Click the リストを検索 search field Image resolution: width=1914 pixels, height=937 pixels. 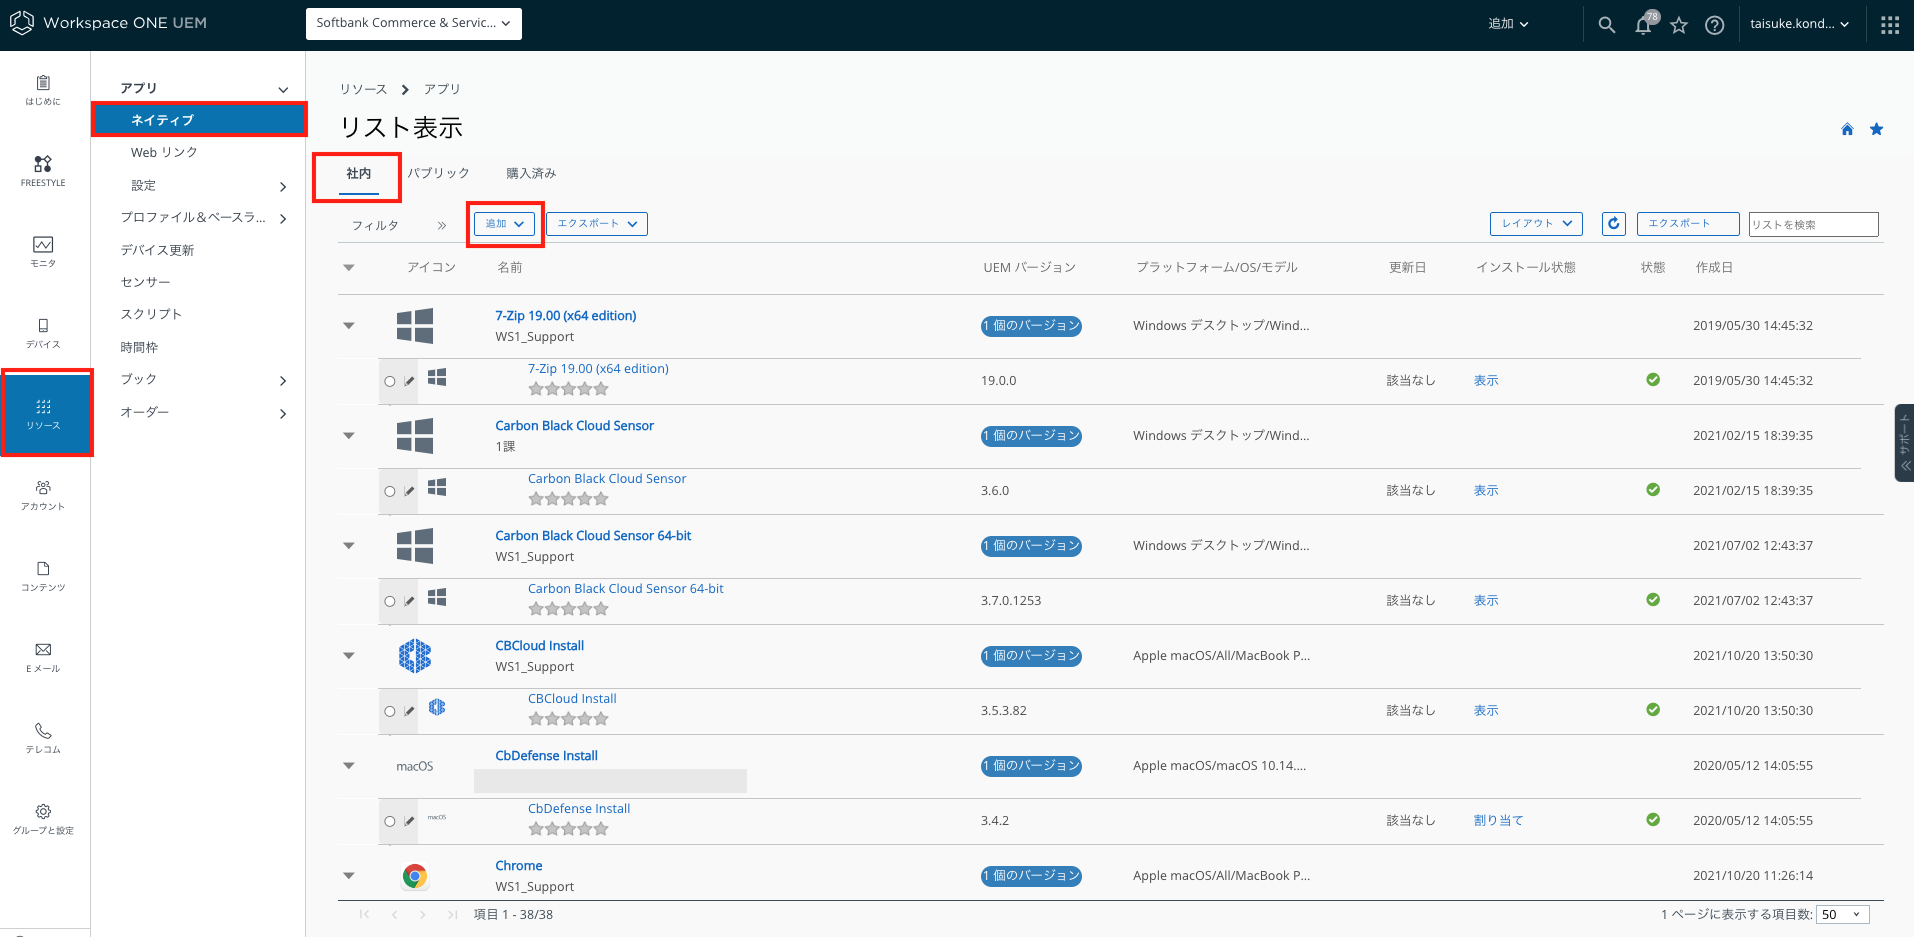coord(1813,224)
